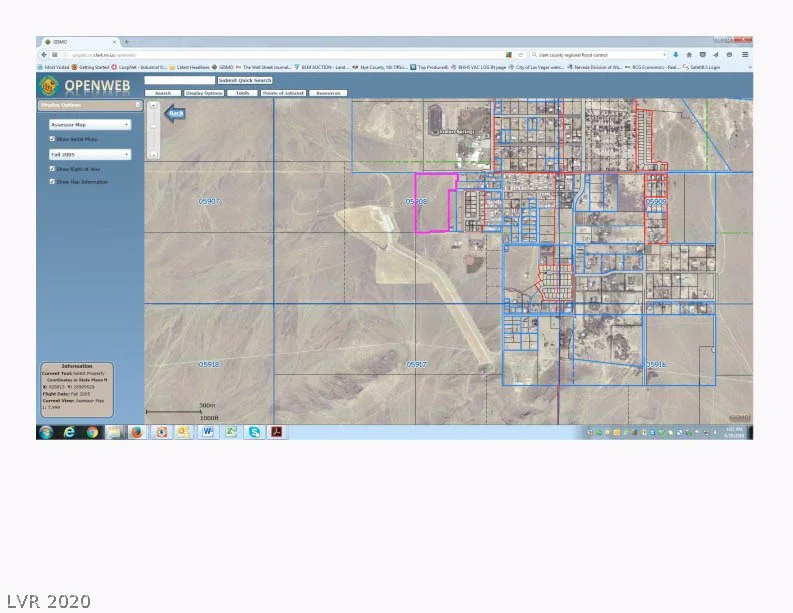The image size is (793, 613).
Task: Open the Tools menu
Action: tap(242, 93)
